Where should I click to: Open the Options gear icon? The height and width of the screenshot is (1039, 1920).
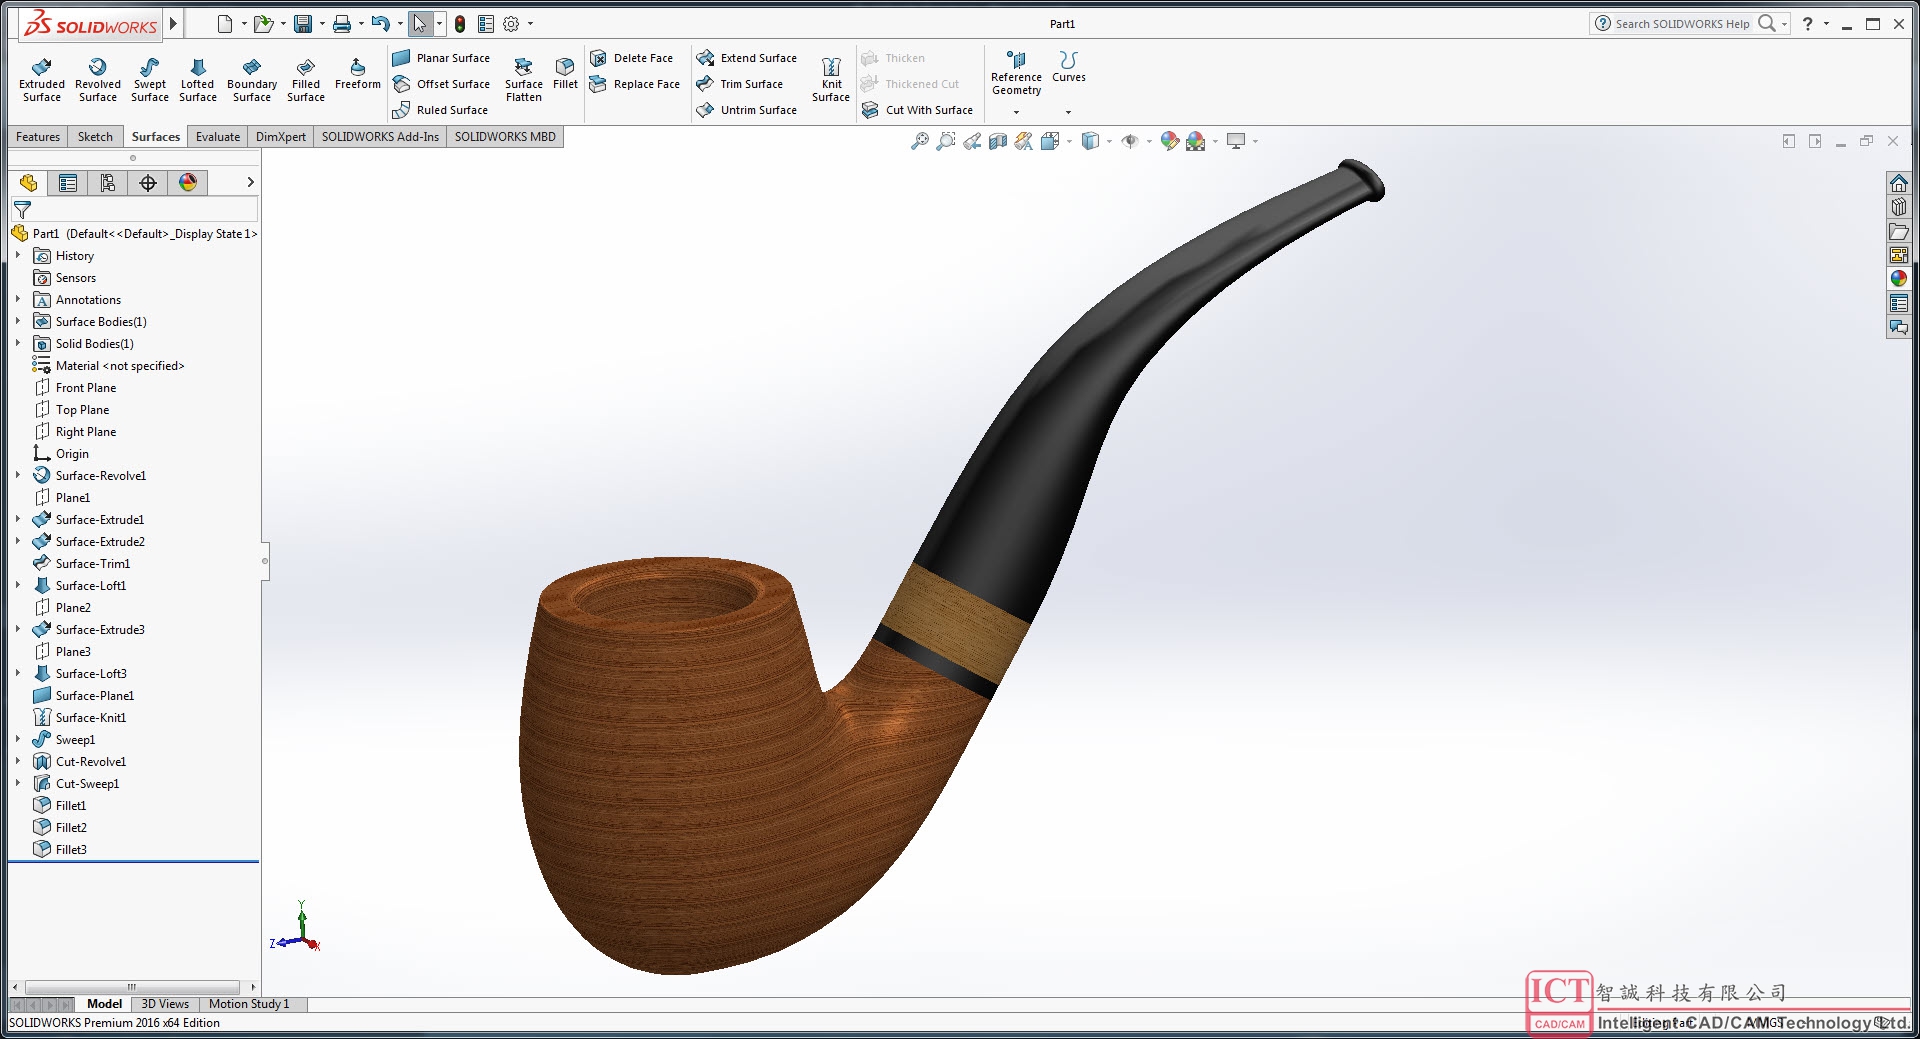(511, 24)
